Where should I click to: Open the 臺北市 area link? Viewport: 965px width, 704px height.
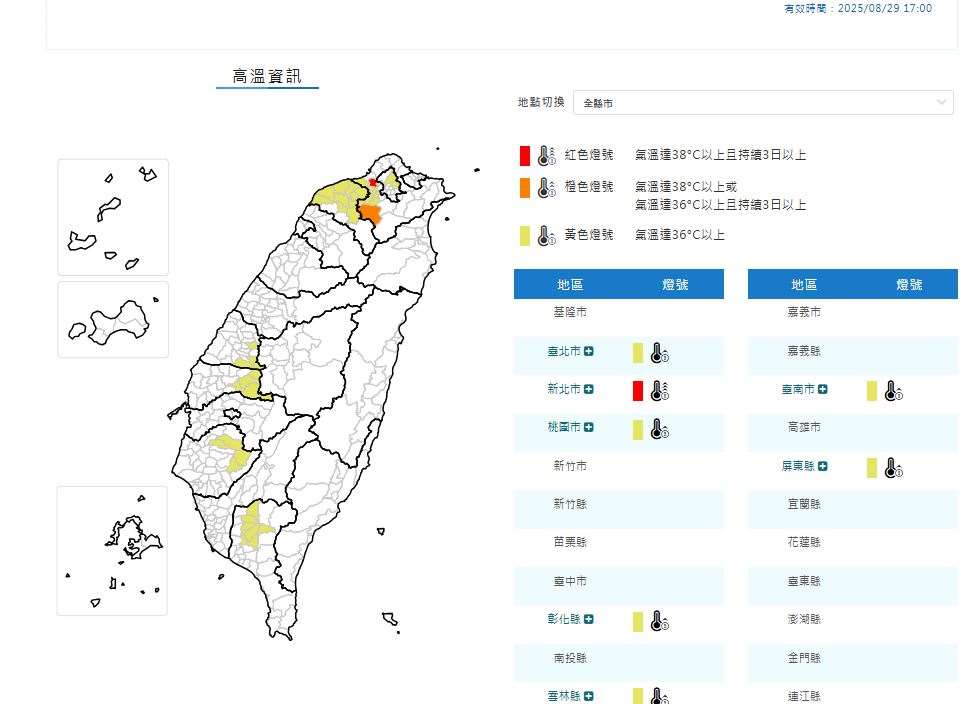[566, 353]
